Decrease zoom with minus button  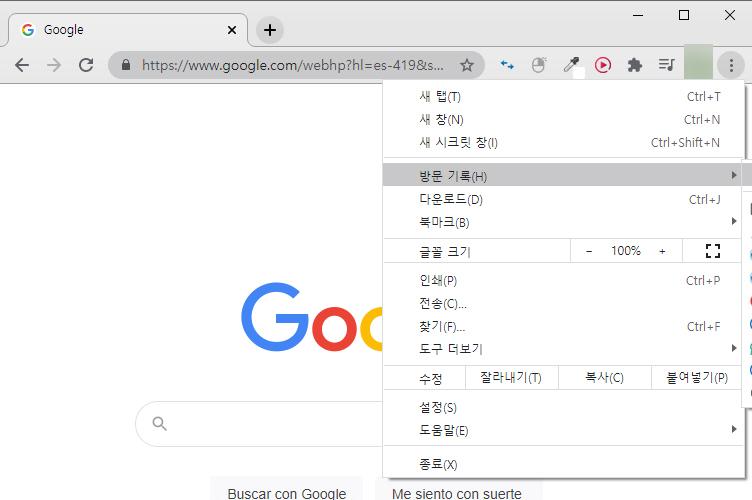(589, 251)
